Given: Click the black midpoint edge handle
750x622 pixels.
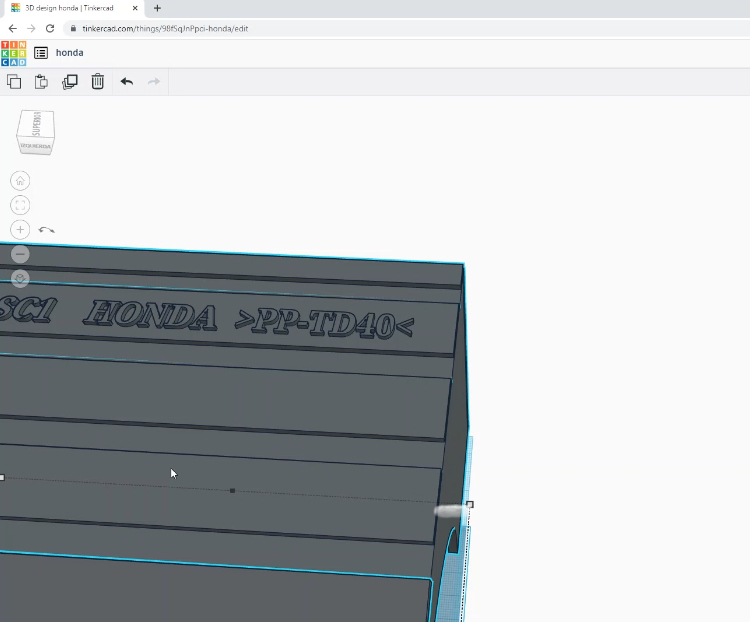Looking at the screenshot, I should click(232, 491).
